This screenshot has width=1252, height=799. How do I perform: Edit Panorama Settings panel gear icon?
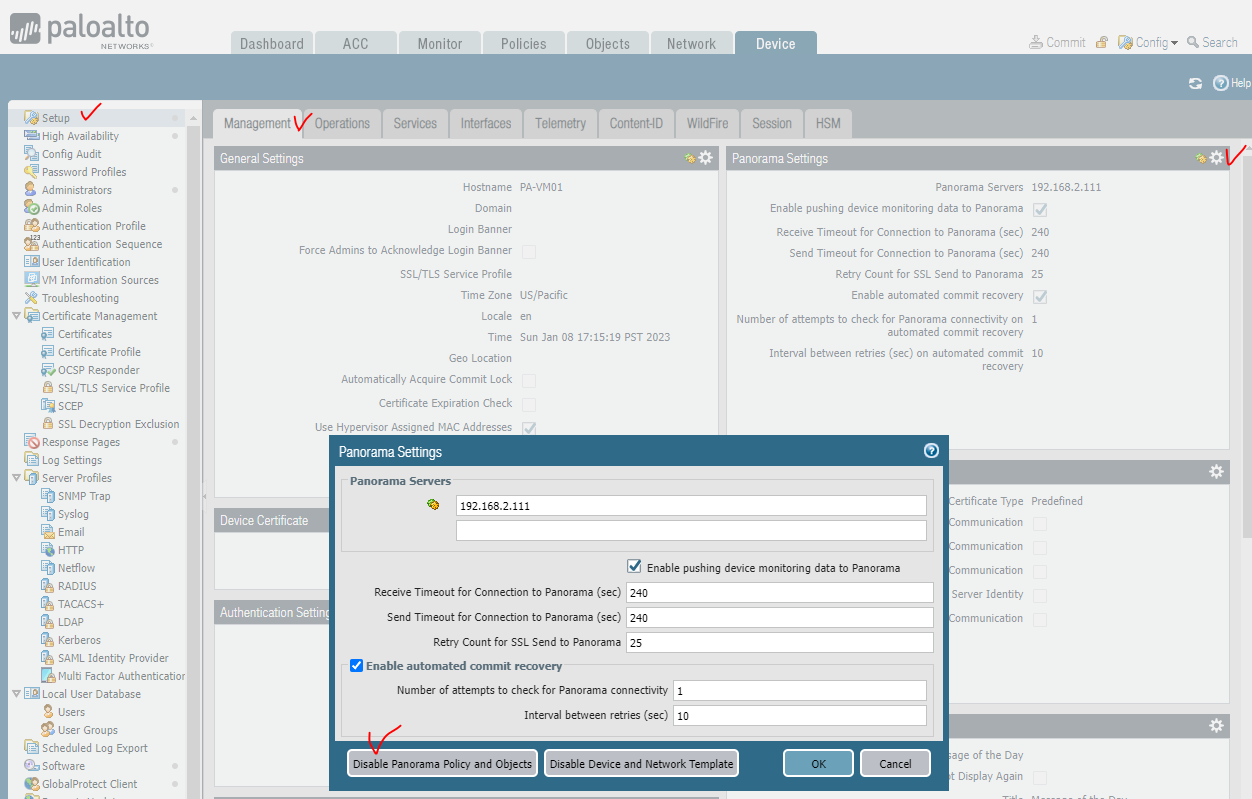pyautogui.click(x=1216, y=158)
